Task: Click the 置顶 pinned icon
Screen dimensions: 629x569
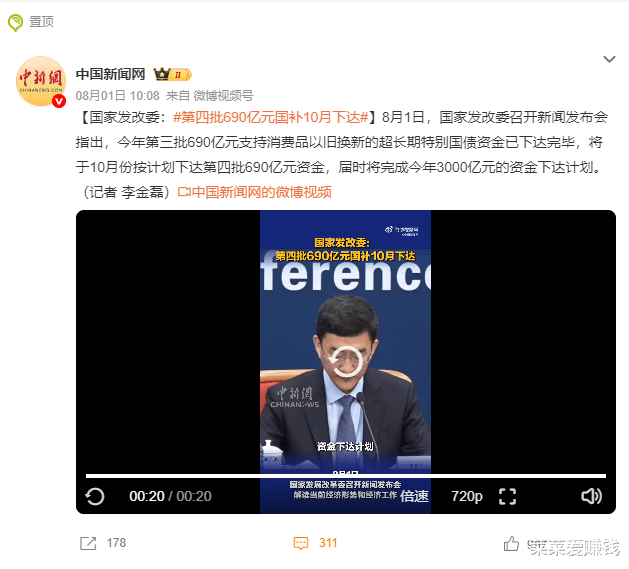Action: pos(15,22)
